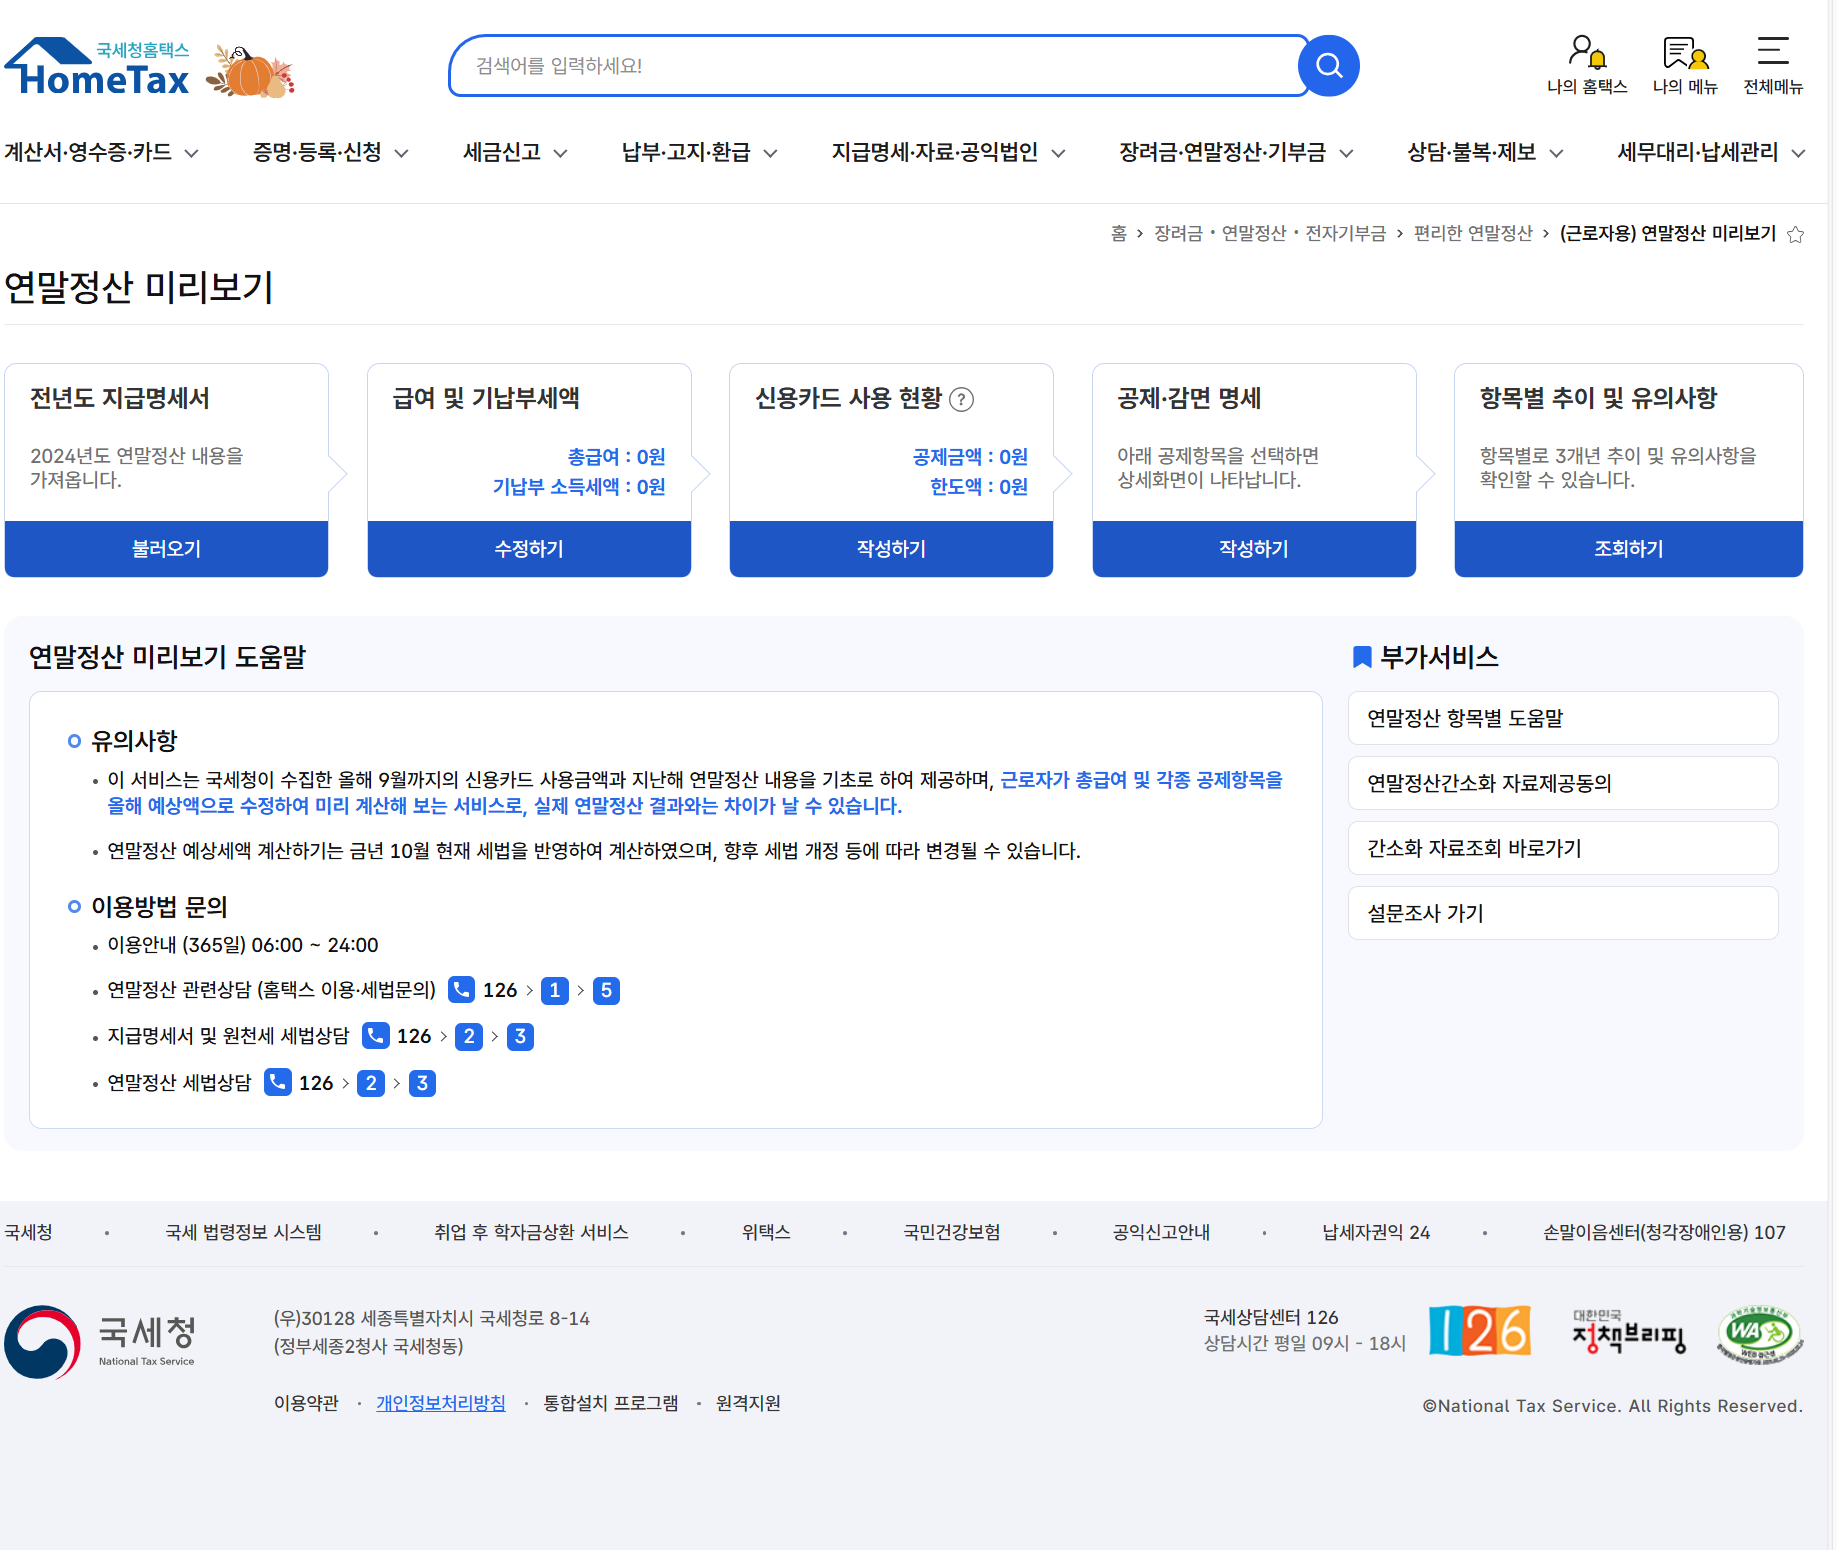Image resolution: width=1837 pixels, height=1550 pixels.
Task: Click bookmark icon next to 부가서비스
Action: click(x=1361, y=657)
